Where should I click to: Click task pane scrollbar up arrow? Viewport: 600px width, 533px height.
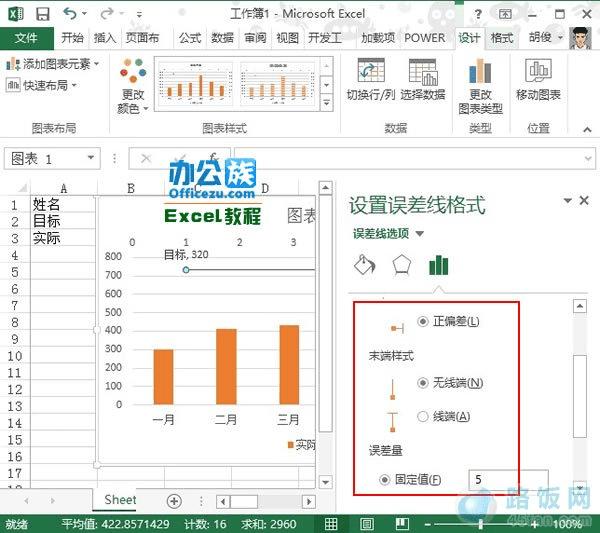click(580, 306)
